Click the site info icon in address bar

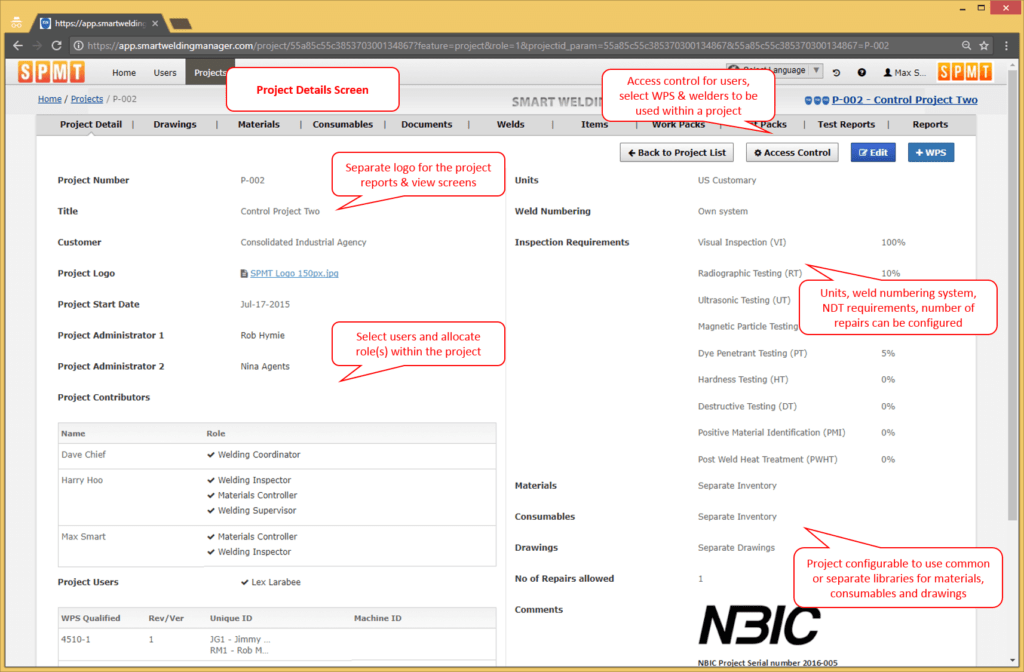point(78,46)
